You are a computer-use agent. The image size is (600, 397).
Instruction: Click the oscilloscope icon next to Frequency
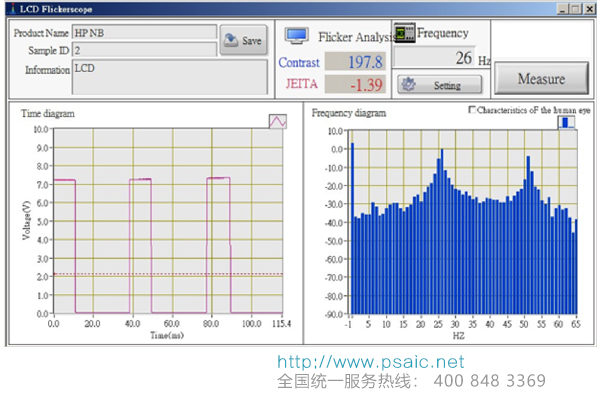[405, 33]
